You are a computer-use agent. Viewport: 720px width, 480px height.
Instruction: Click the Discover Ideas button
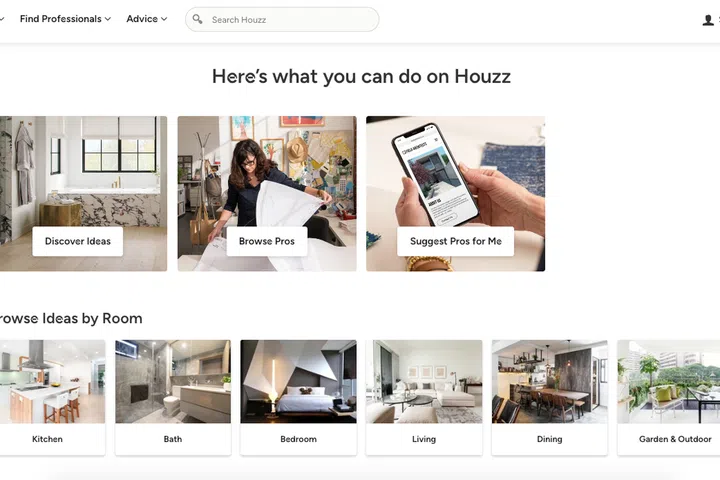click(x=78, y=241)
